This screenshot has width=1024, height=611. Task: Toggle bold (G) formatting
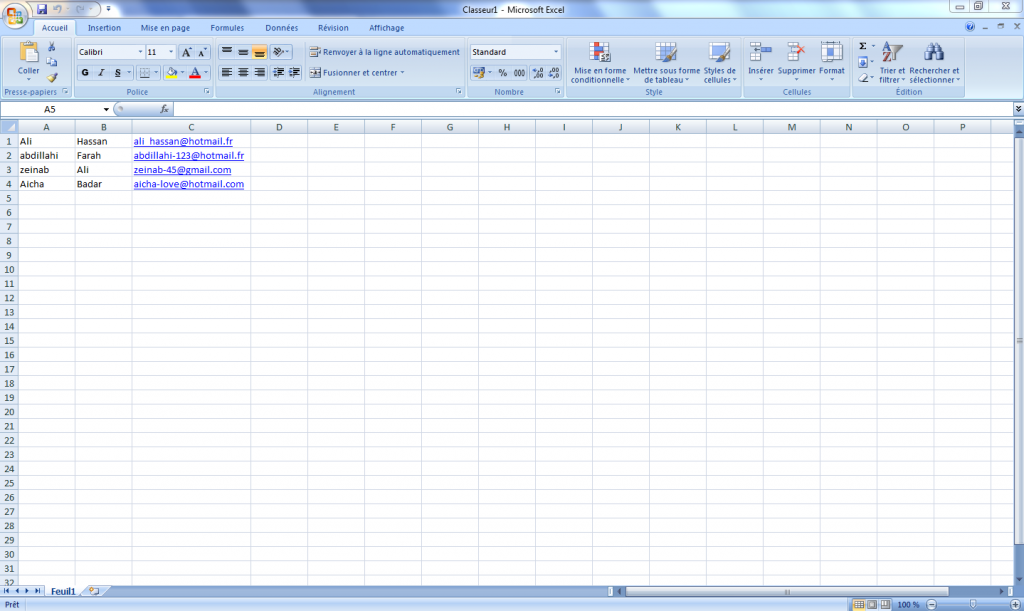pyautogui.click(x=85, y=73)
